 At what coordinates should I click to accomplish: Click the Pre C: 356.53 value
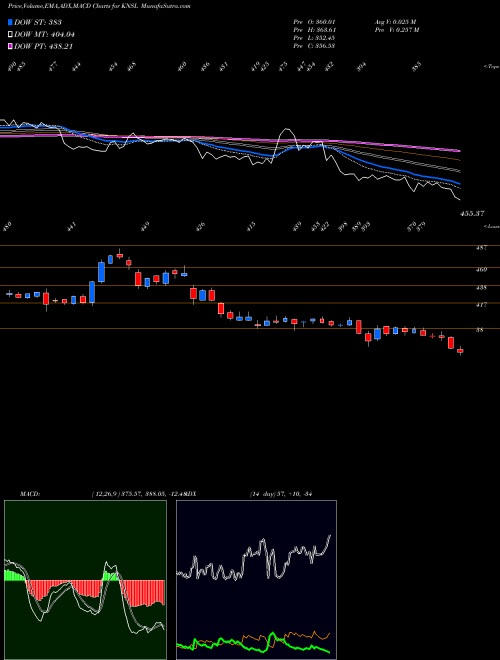pos(314,45)
